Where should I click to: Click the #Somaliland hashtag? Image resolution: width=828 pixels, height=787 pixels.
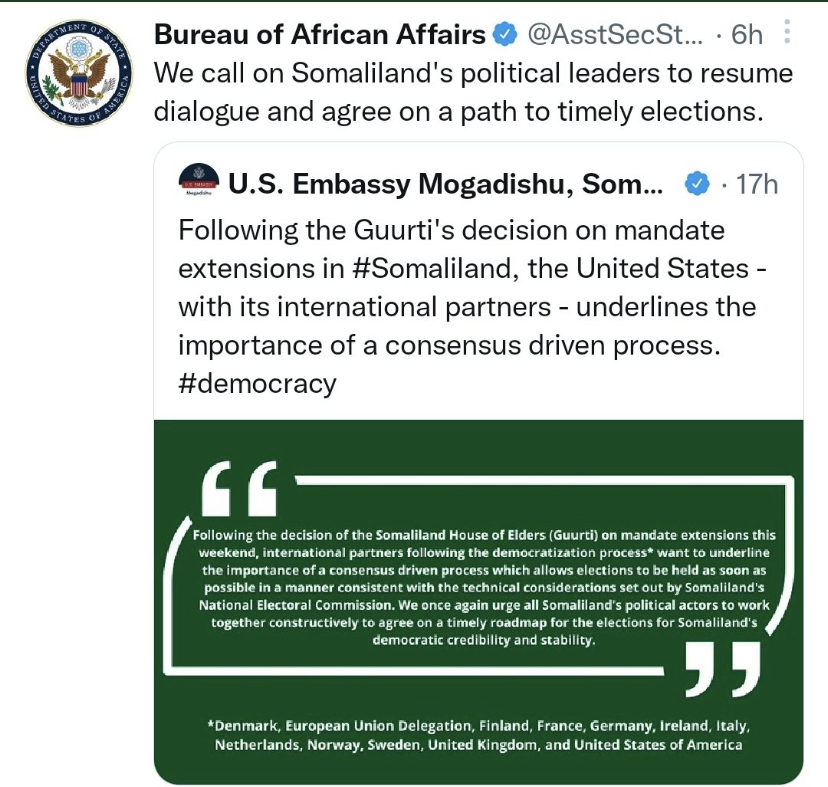[x=432, y=268]
